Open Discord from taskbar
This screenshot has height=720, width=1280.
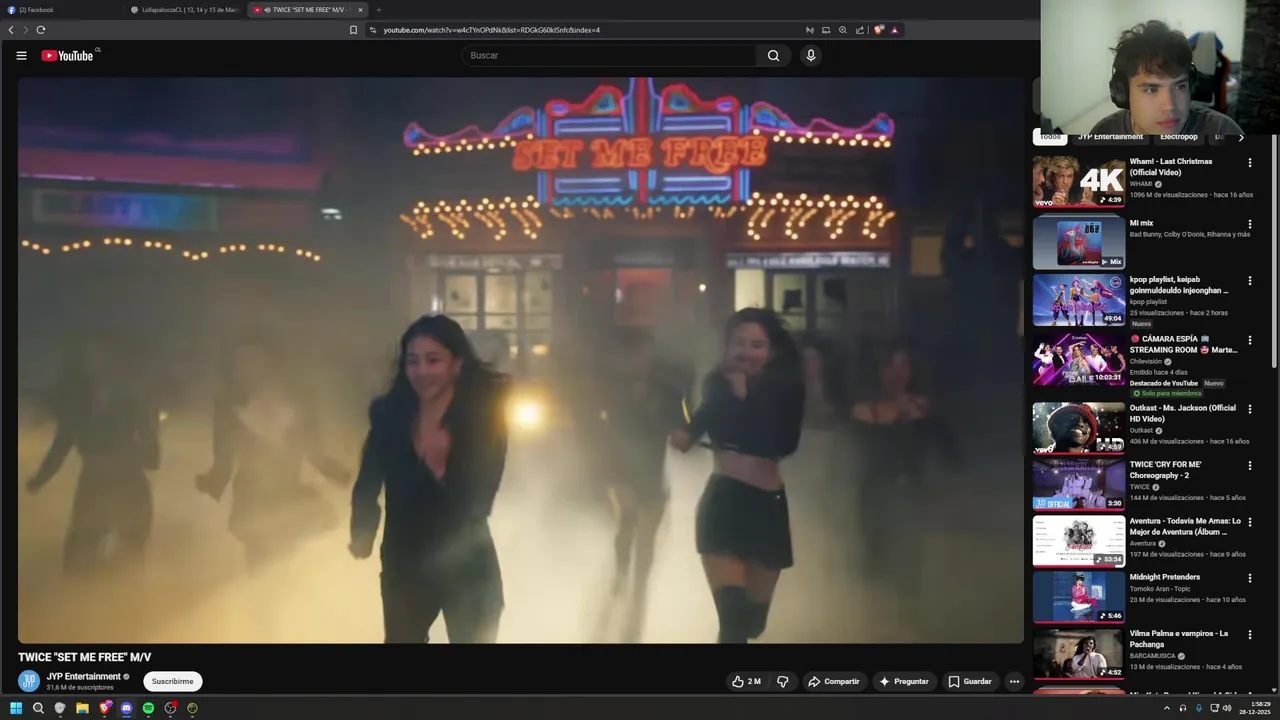pyautogui.click(x=126, y=708)
